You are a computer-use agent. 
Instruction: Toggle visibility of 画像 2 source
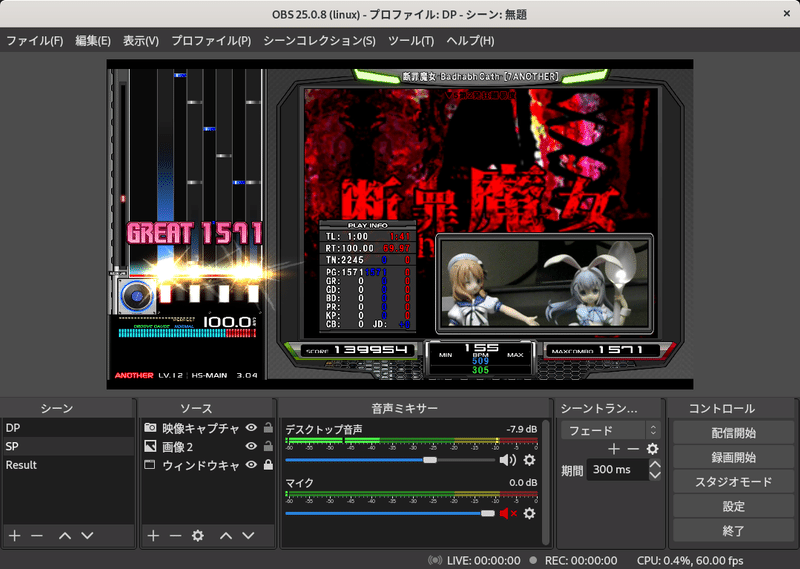[x=251, y=446]
